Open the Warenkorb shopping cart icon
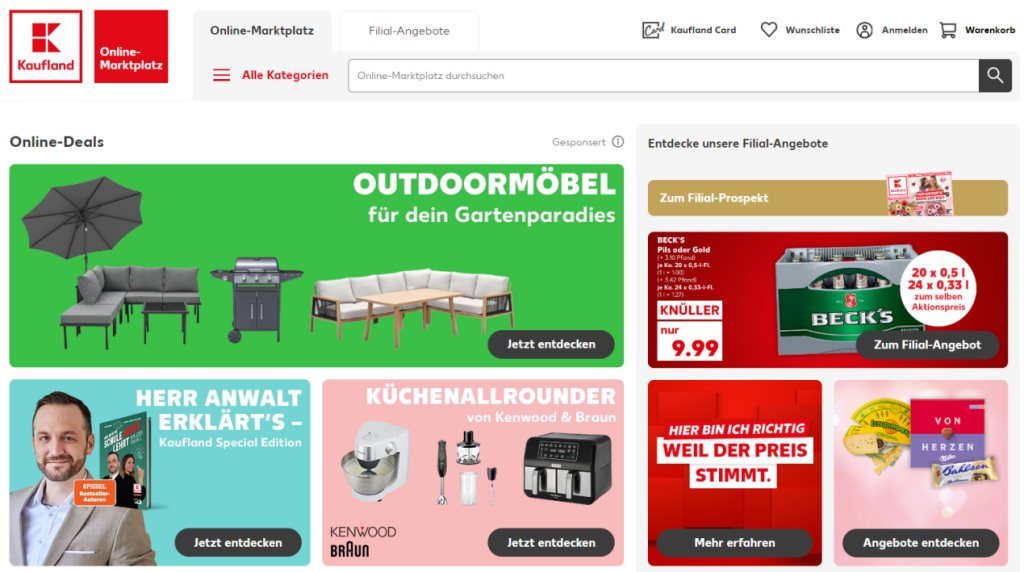The width and height of the screenshot is (1024, 572). click(948, 30)
